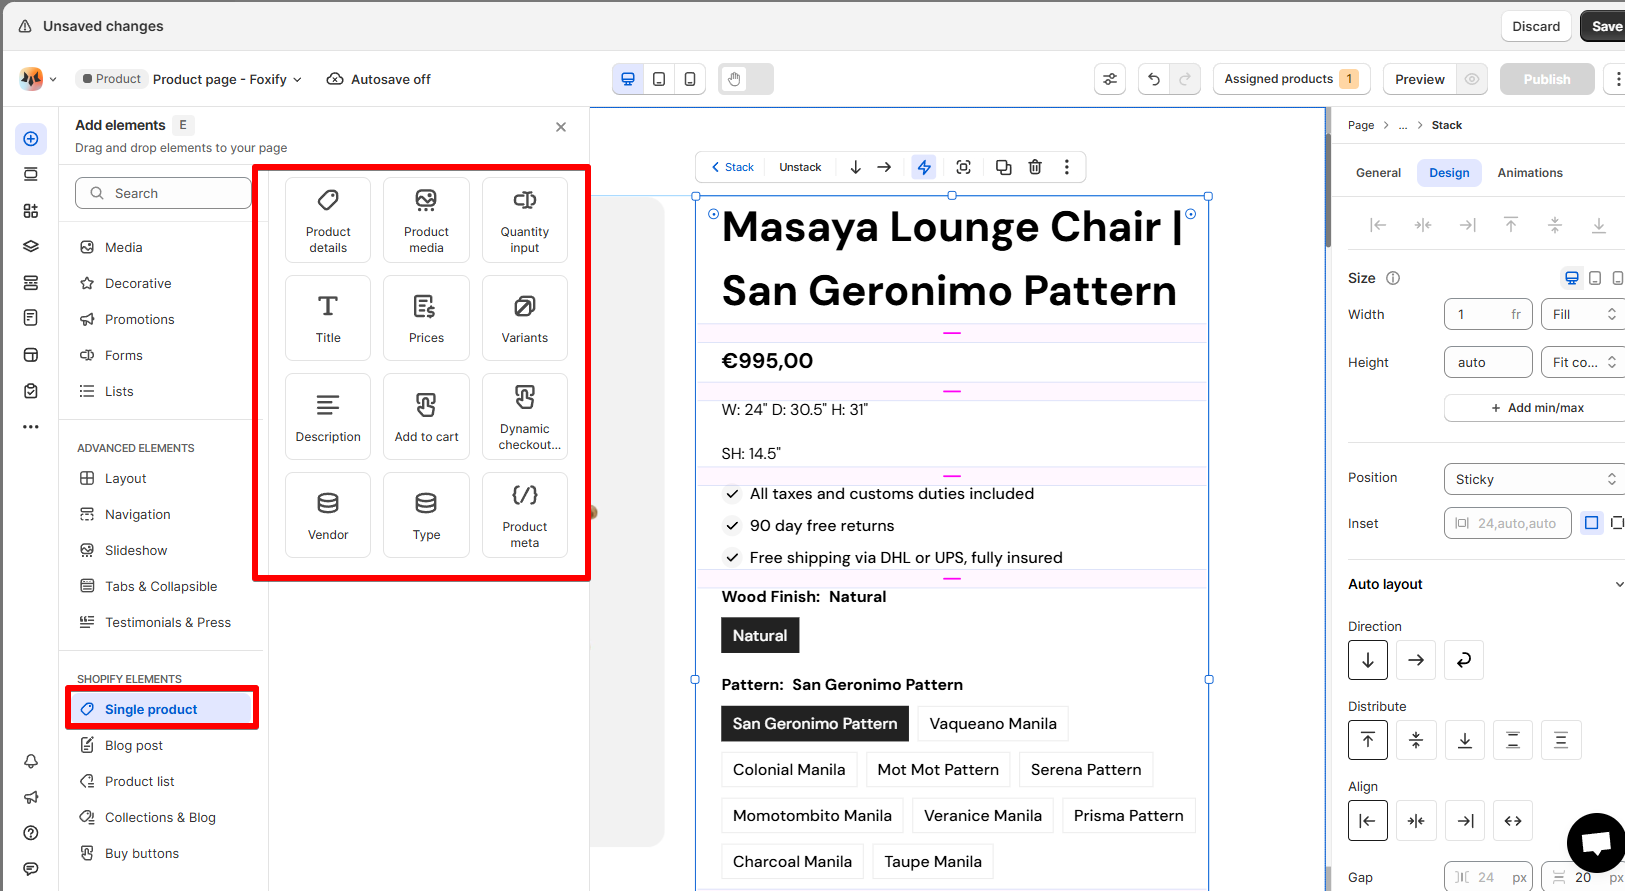Click the Preview button
The image size is (1625, 891).
point(1420,79)
